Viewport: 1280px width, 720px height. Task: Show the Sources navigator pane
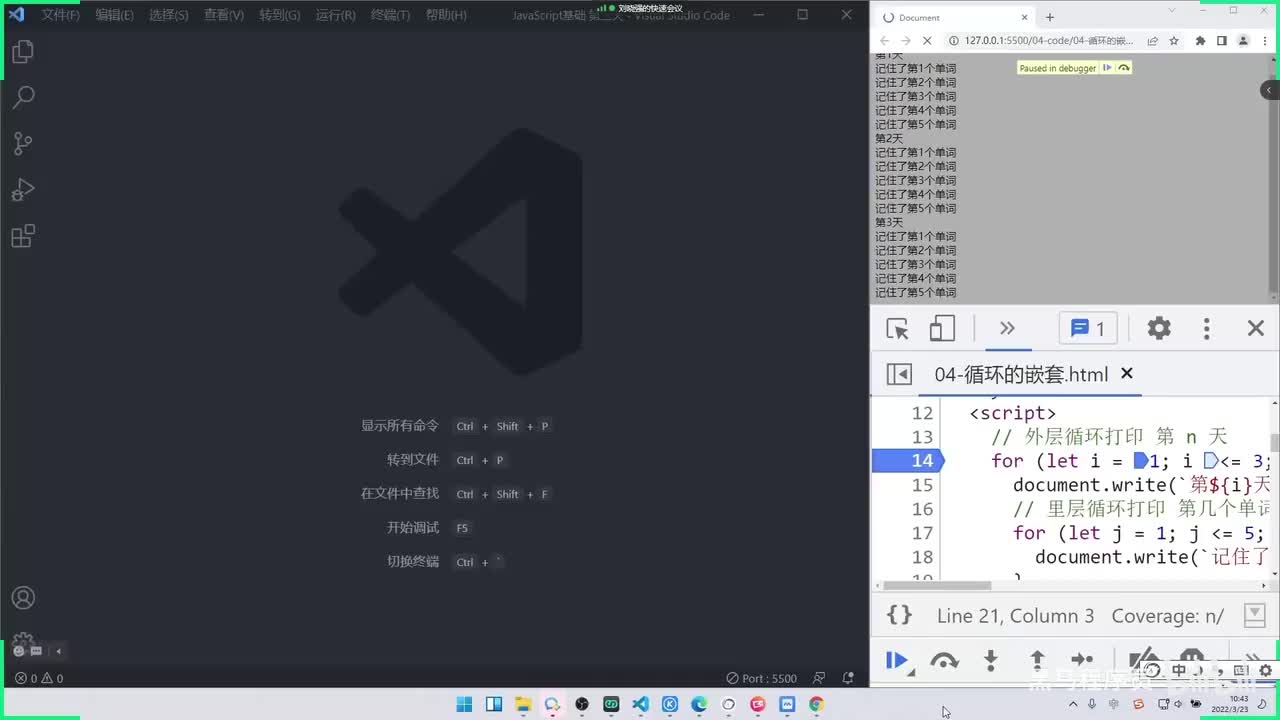[x=899, y=374]
